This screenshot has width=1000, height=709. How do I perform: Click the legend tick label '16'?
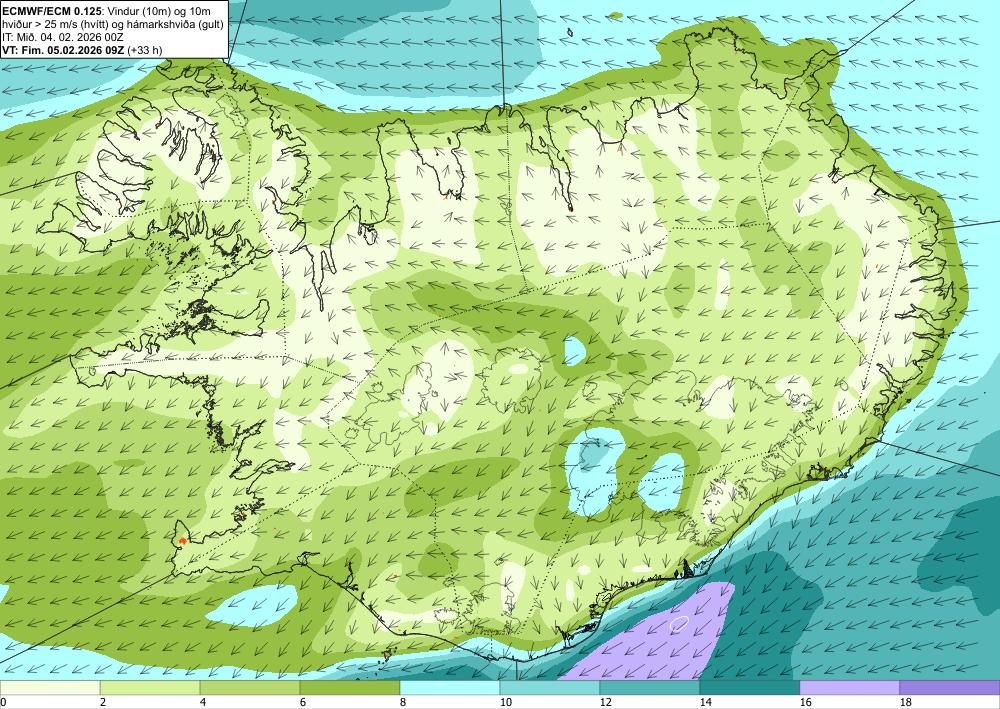(x=805, y=702)
